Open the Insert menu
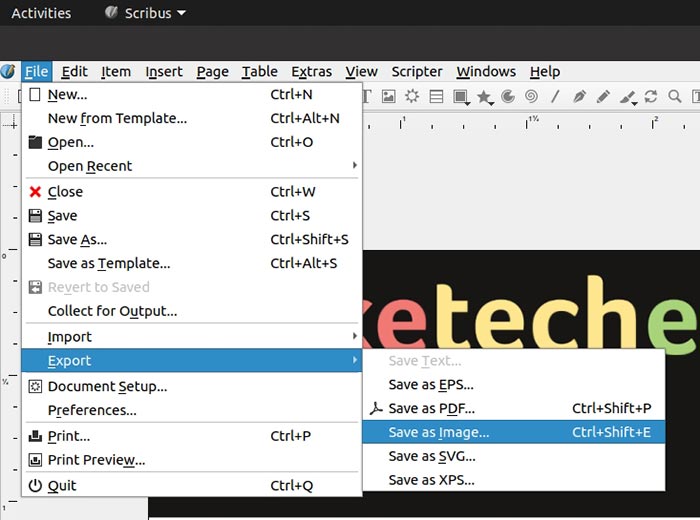The image size is (700, 520). (x=164, y=71)
